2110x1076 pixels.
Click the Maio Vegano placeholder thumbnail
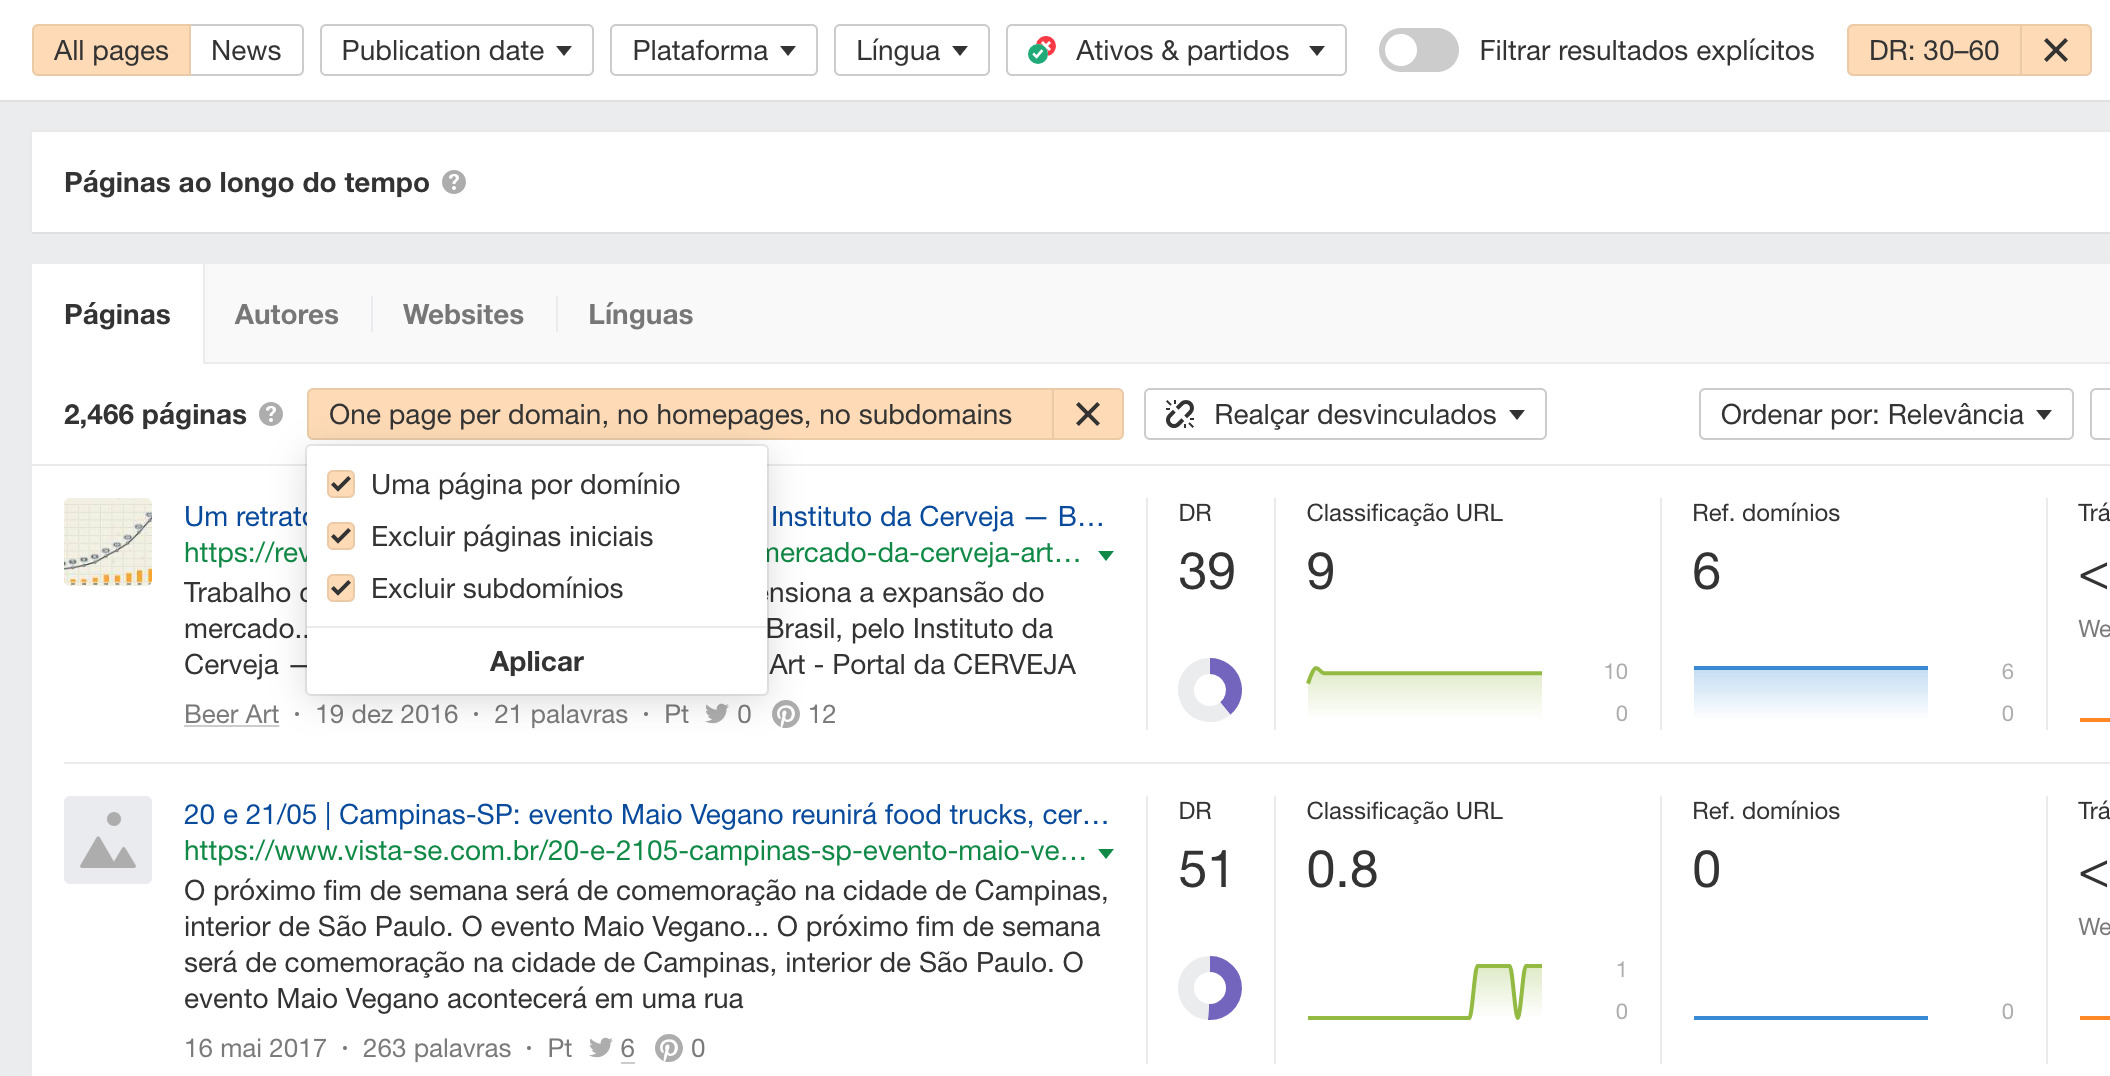[x=108, y=840]
